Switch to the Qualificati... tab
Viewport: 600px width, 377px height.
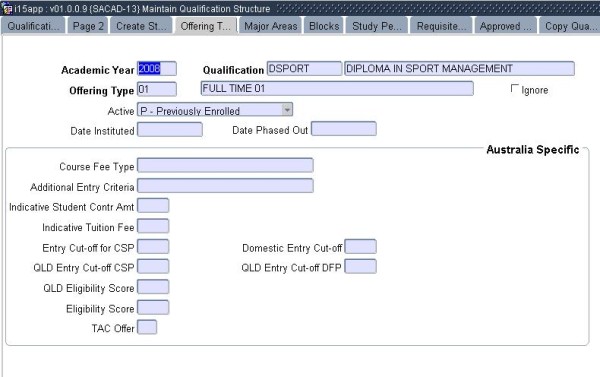click(33, 26)
